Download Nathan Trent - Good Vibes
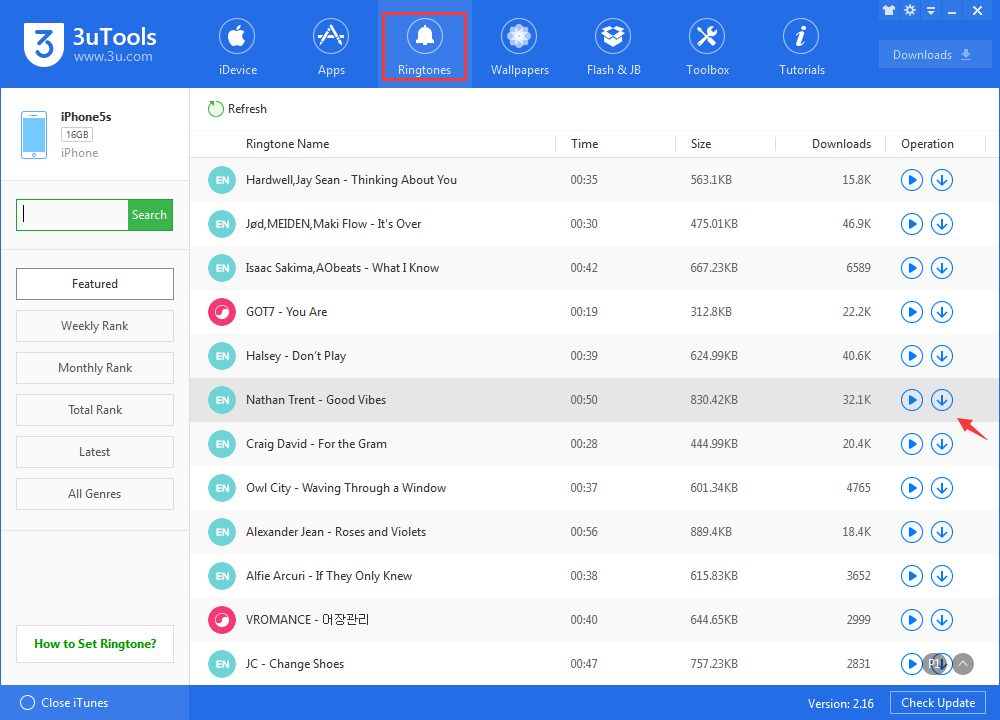This screenshot has height=720, width=1000. coord(942,400)
